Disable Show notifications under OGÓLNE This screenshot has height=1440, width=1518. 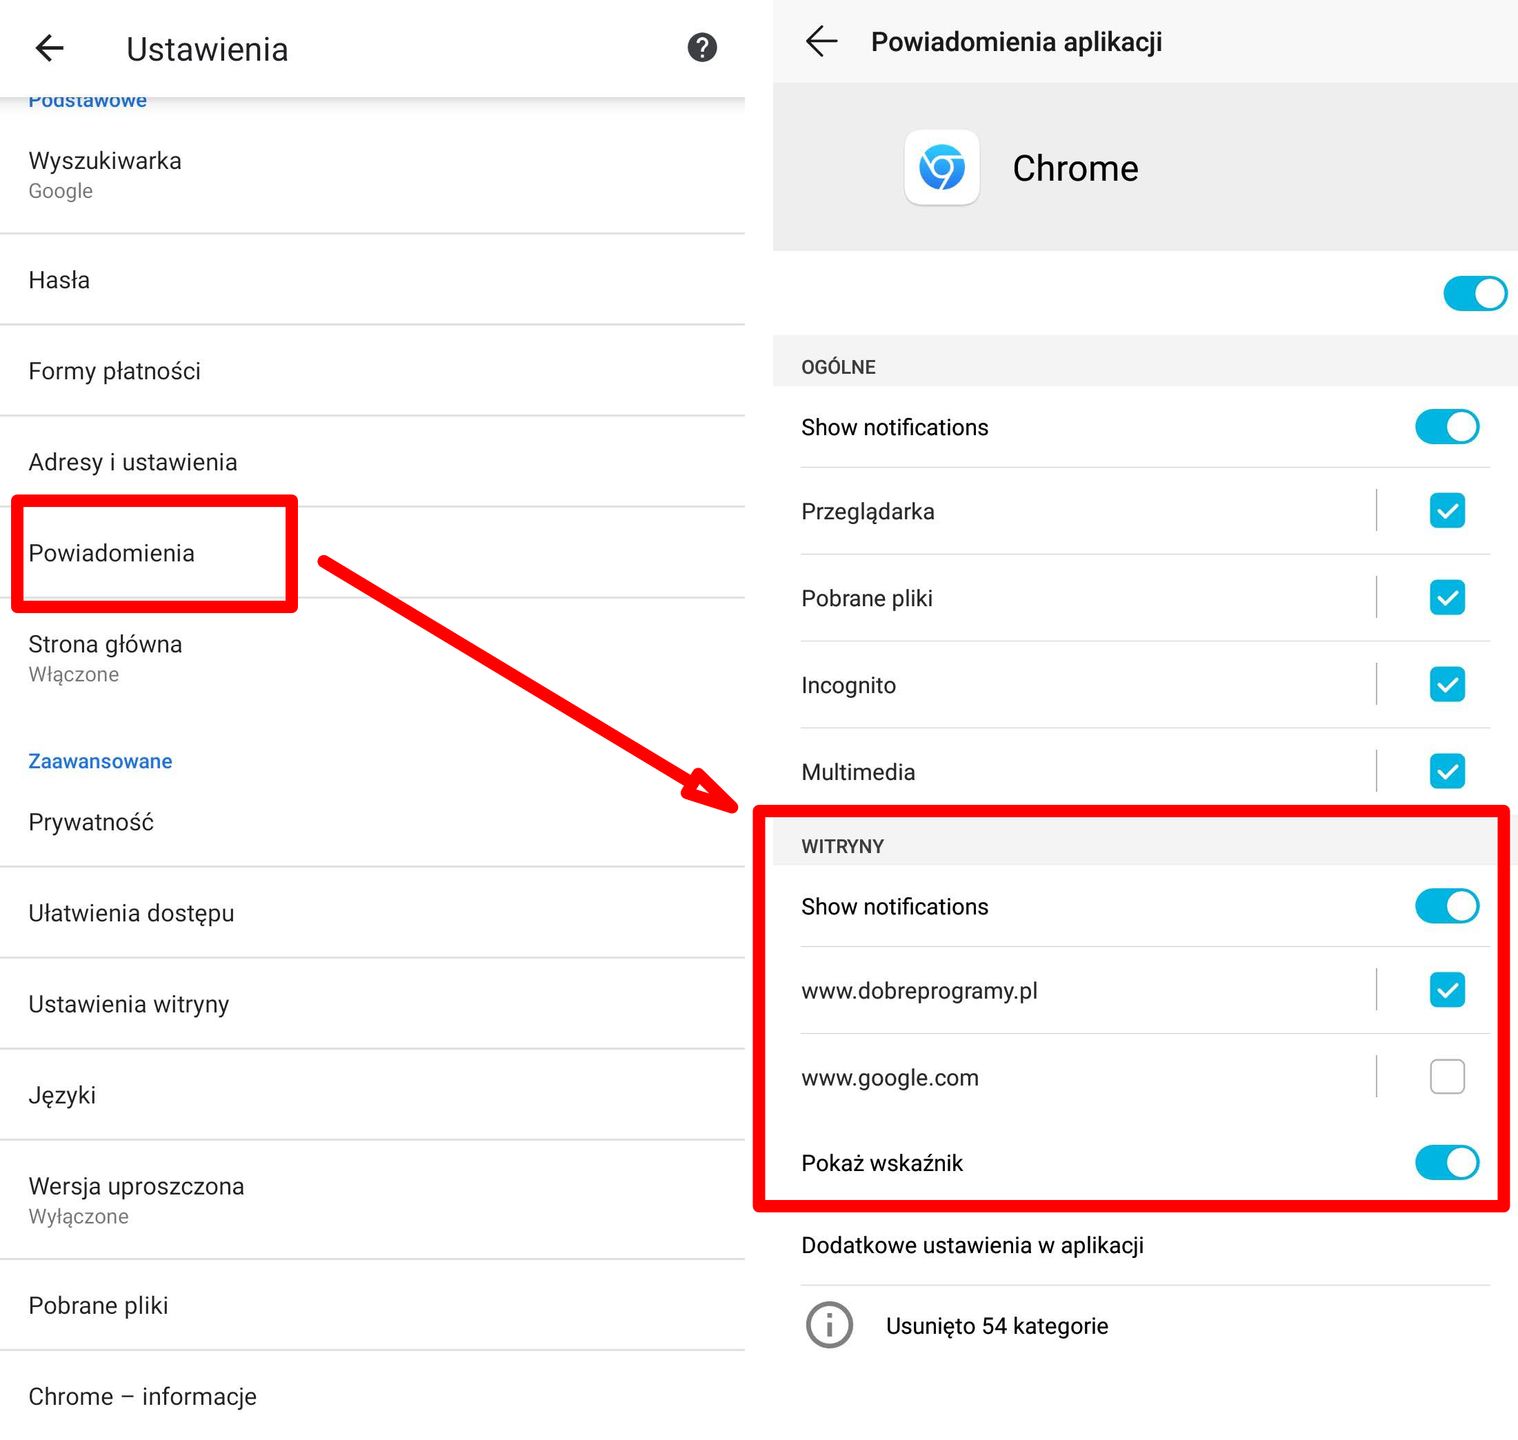click(1447, 427)
